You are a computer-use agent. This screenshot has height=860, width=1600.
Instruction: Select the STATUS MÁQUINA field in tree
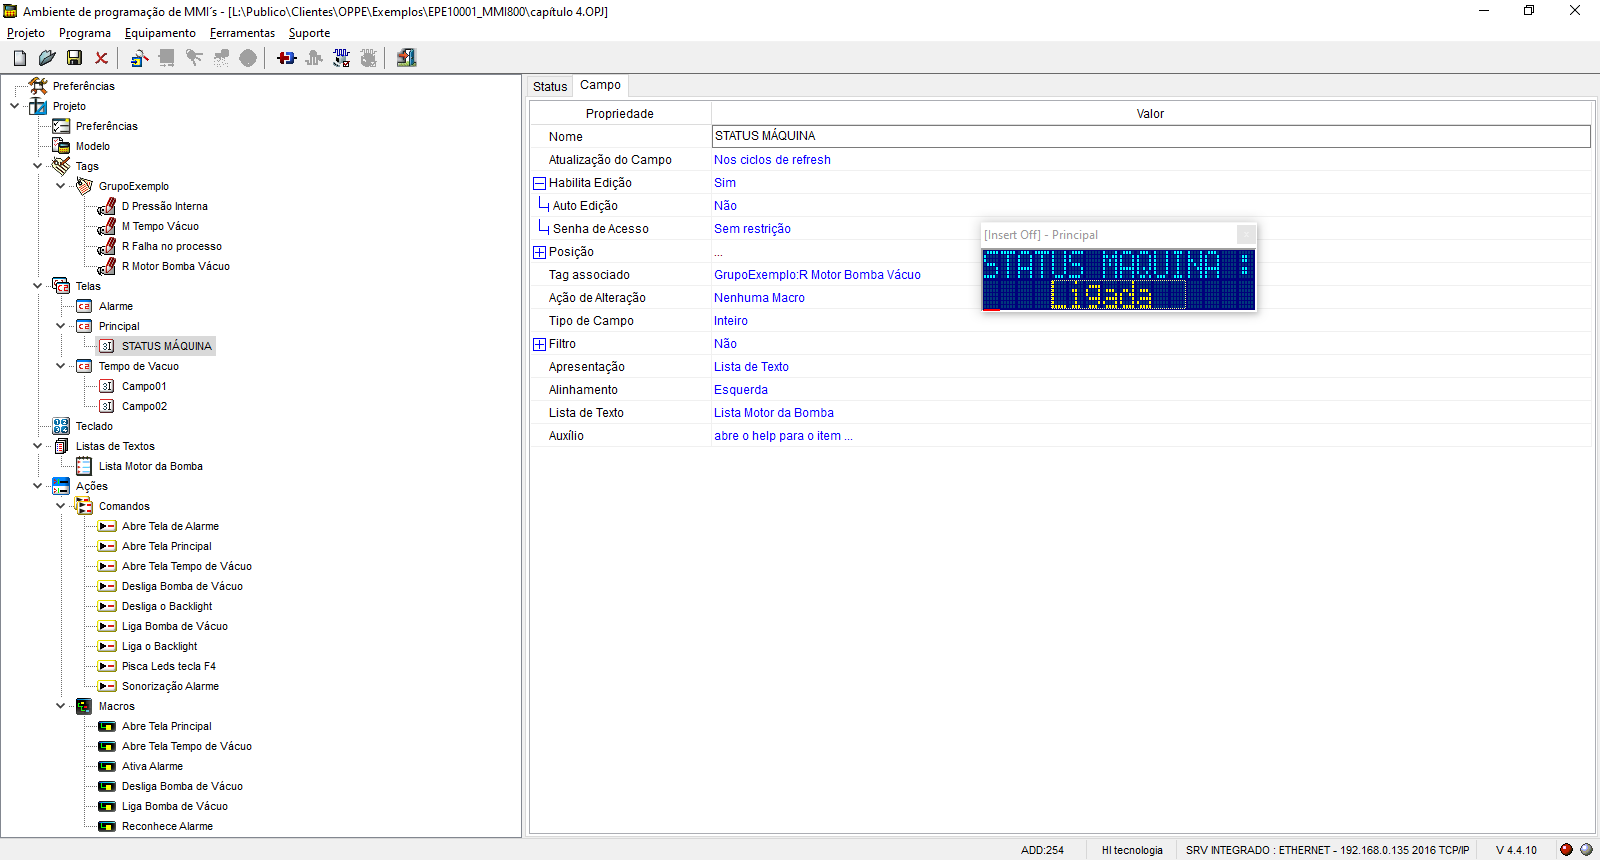(167, 346)
